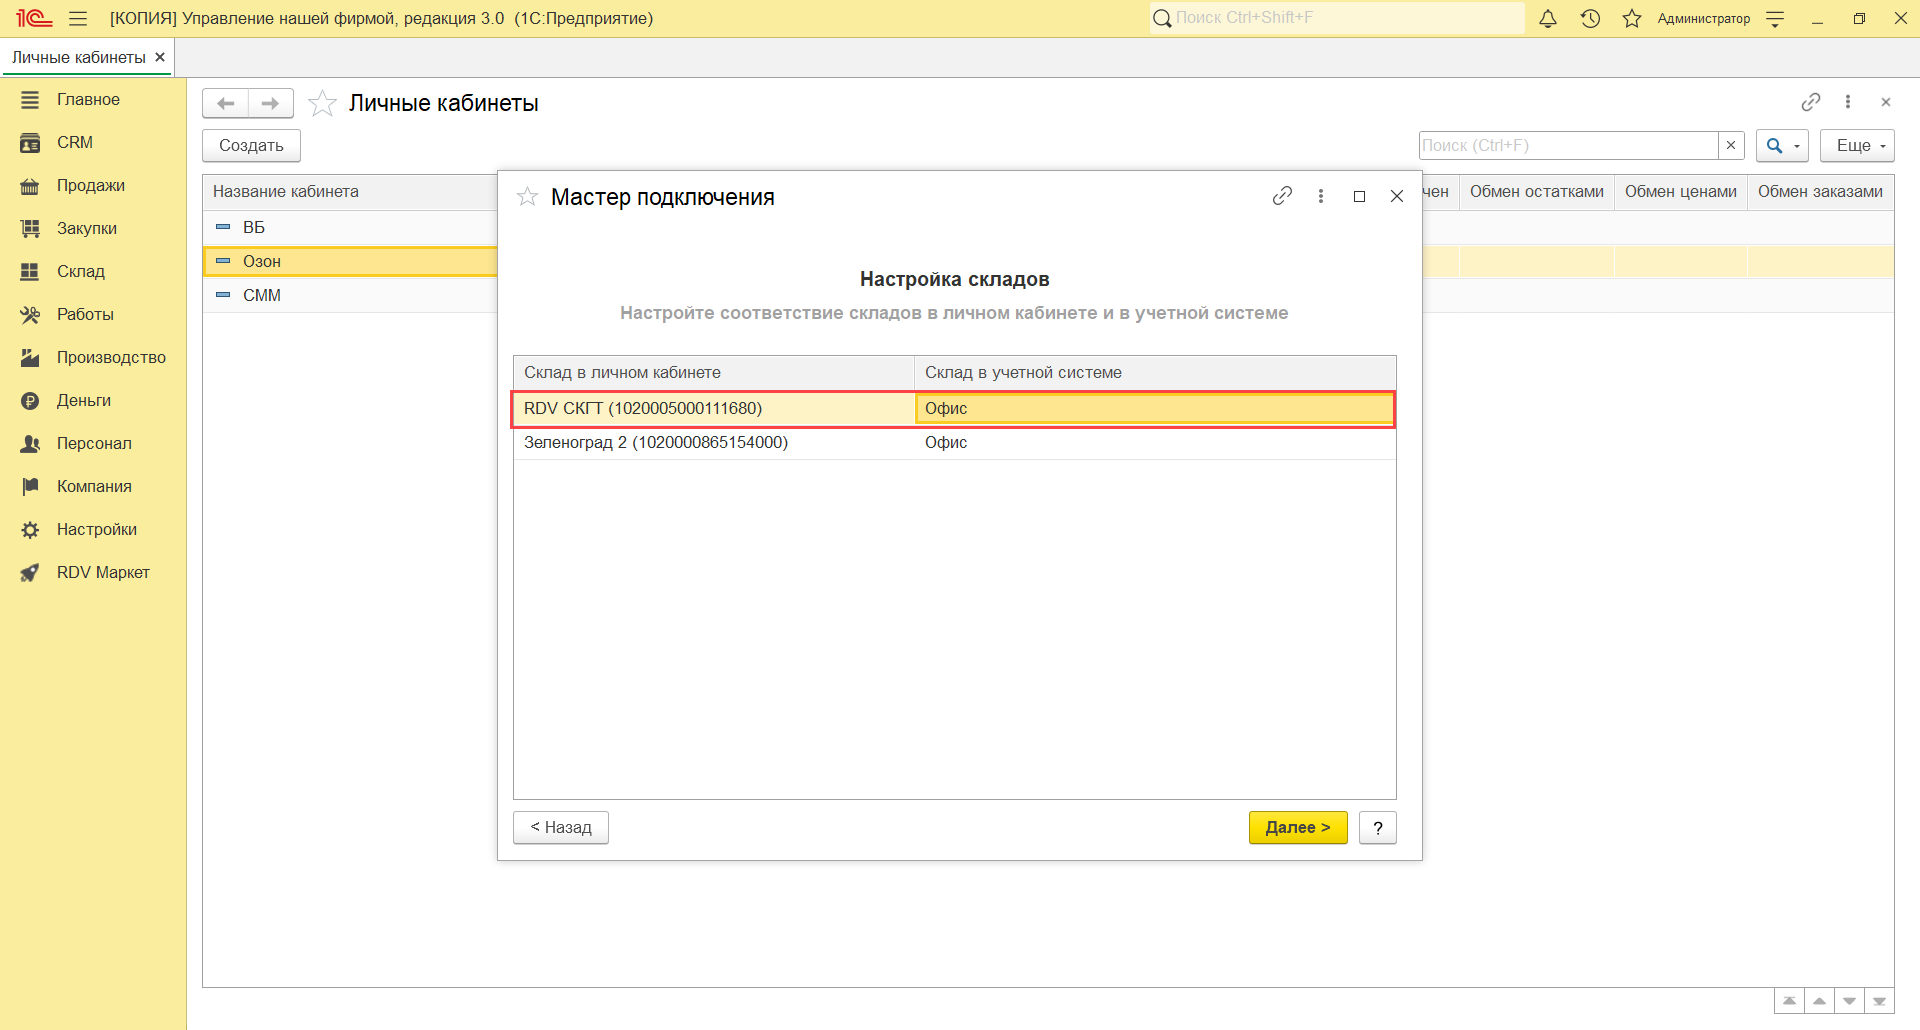Screen dimensions: 1920x1030
Task: Open more options for Личные кабинеты page
Action: 1848,102
